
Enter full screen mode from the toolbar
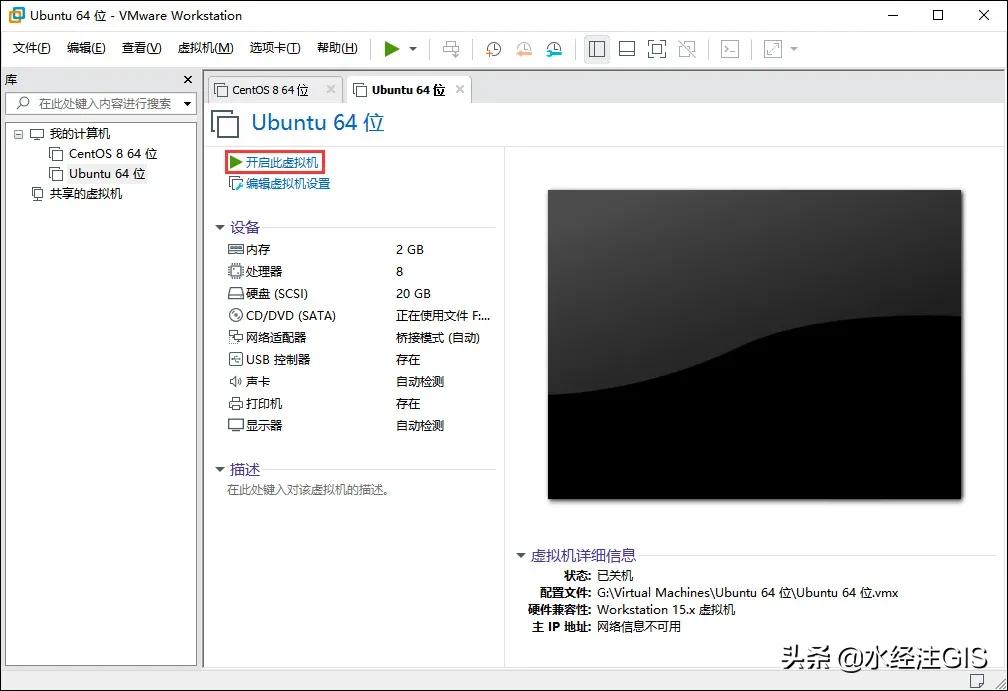(x=656, y=48)
